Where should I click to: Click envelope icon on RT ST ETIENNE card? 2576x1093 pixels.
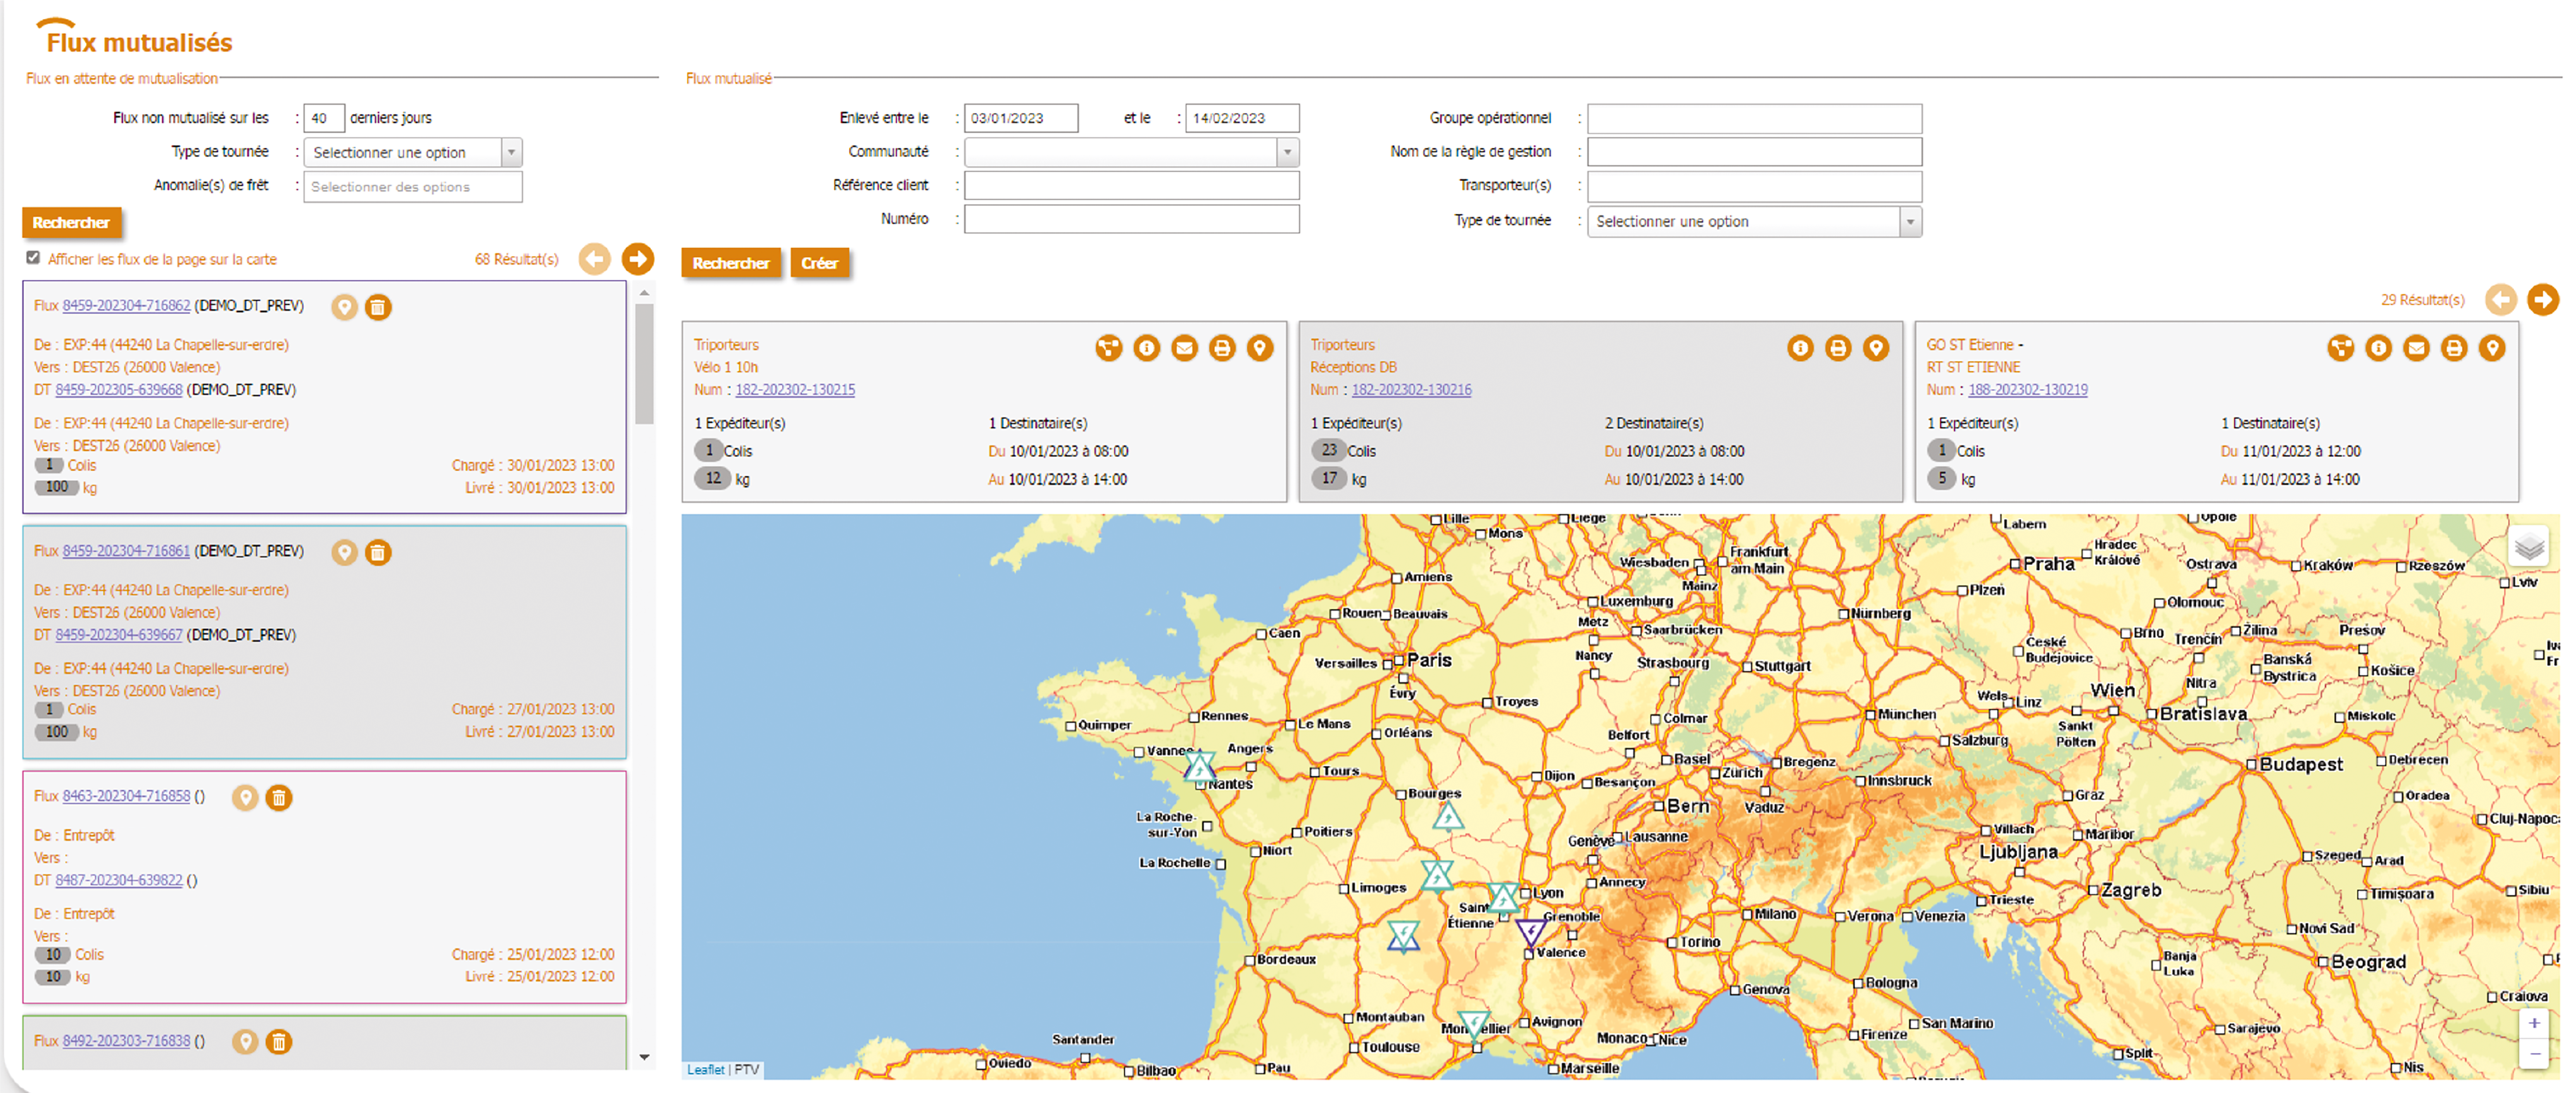(x=2416, y=348)
